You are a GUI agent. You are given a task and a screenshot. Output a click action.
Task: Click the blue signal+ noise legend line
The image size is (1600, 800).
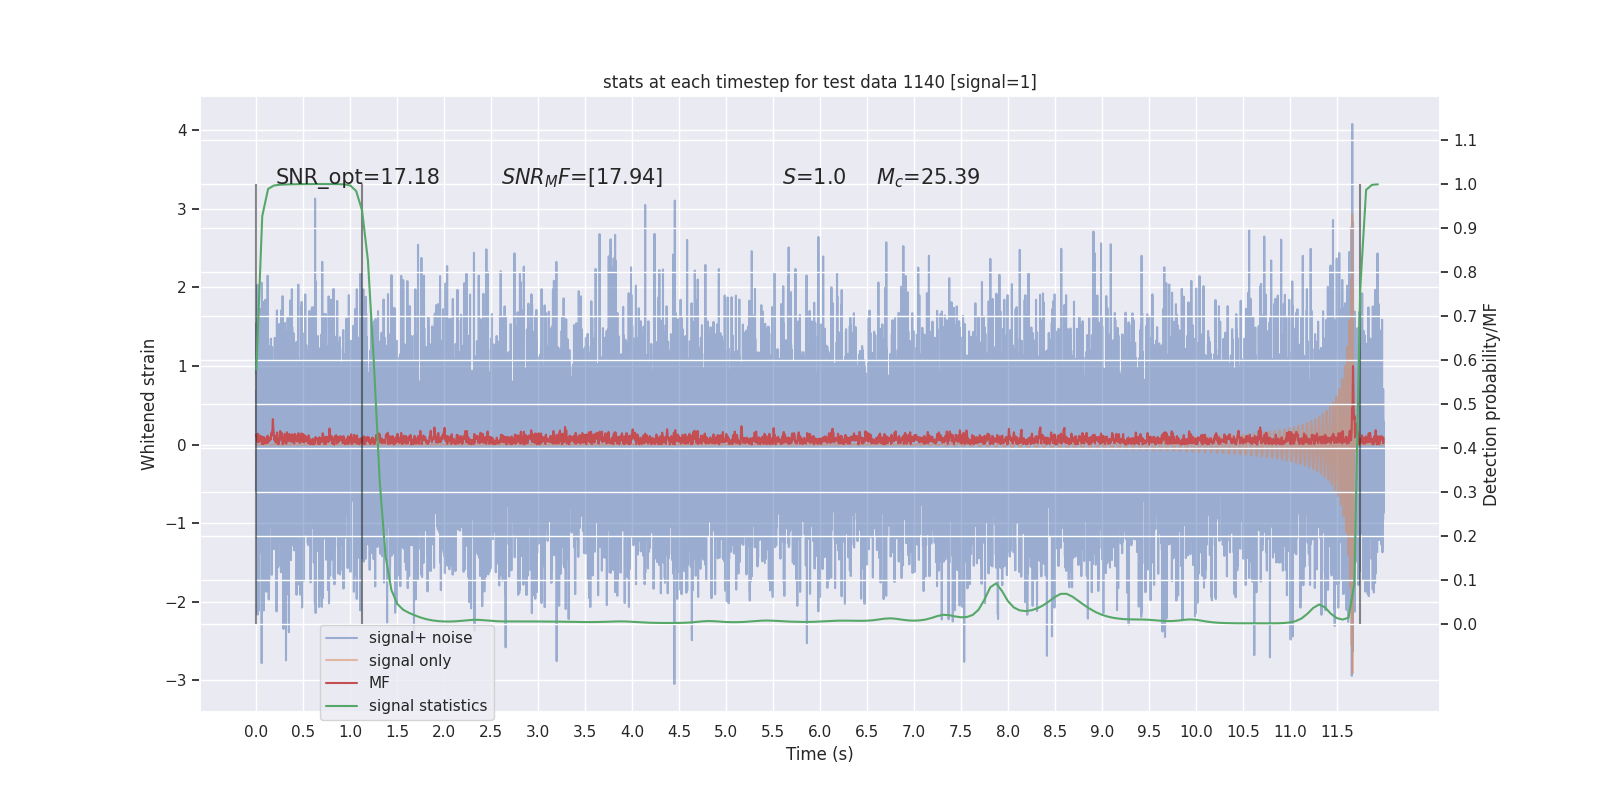coord(341,638)
